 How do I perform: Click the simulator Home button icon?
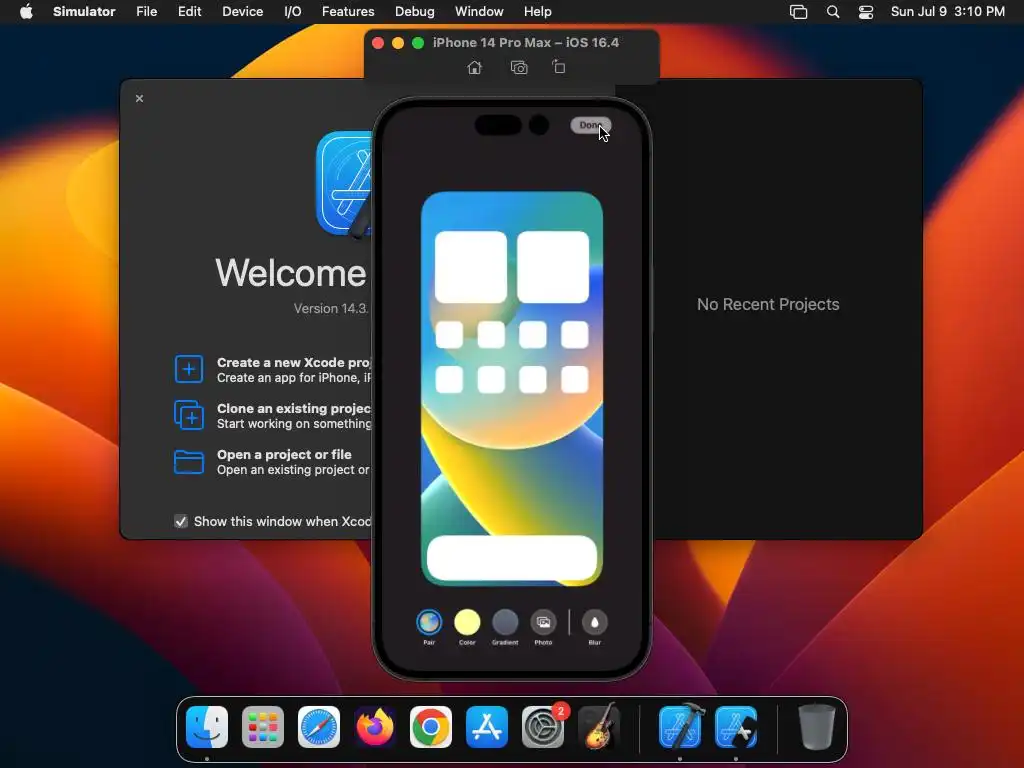[475, 67]
